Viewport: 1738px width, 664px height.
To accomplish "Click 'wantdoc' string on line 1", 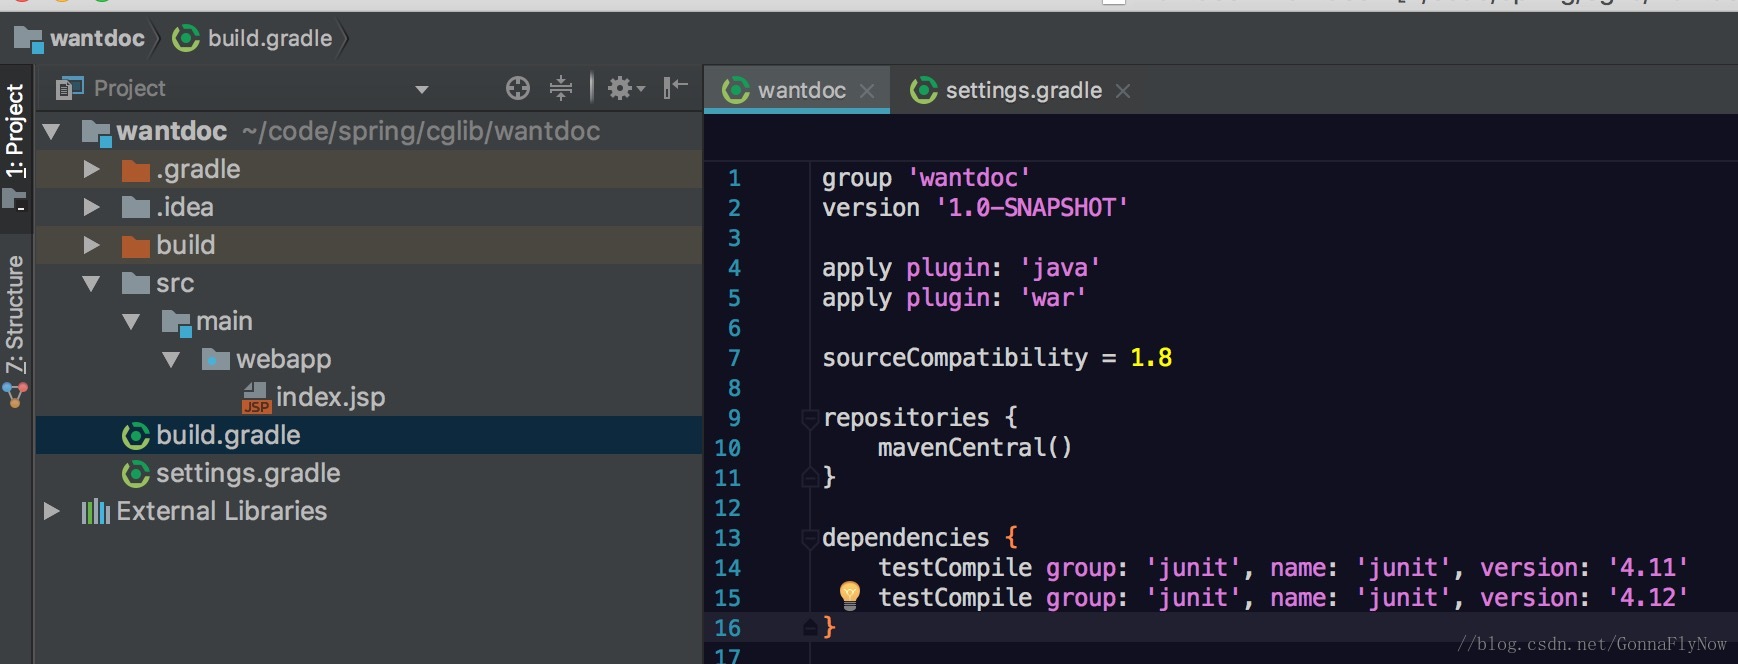I will coord(969,178).
